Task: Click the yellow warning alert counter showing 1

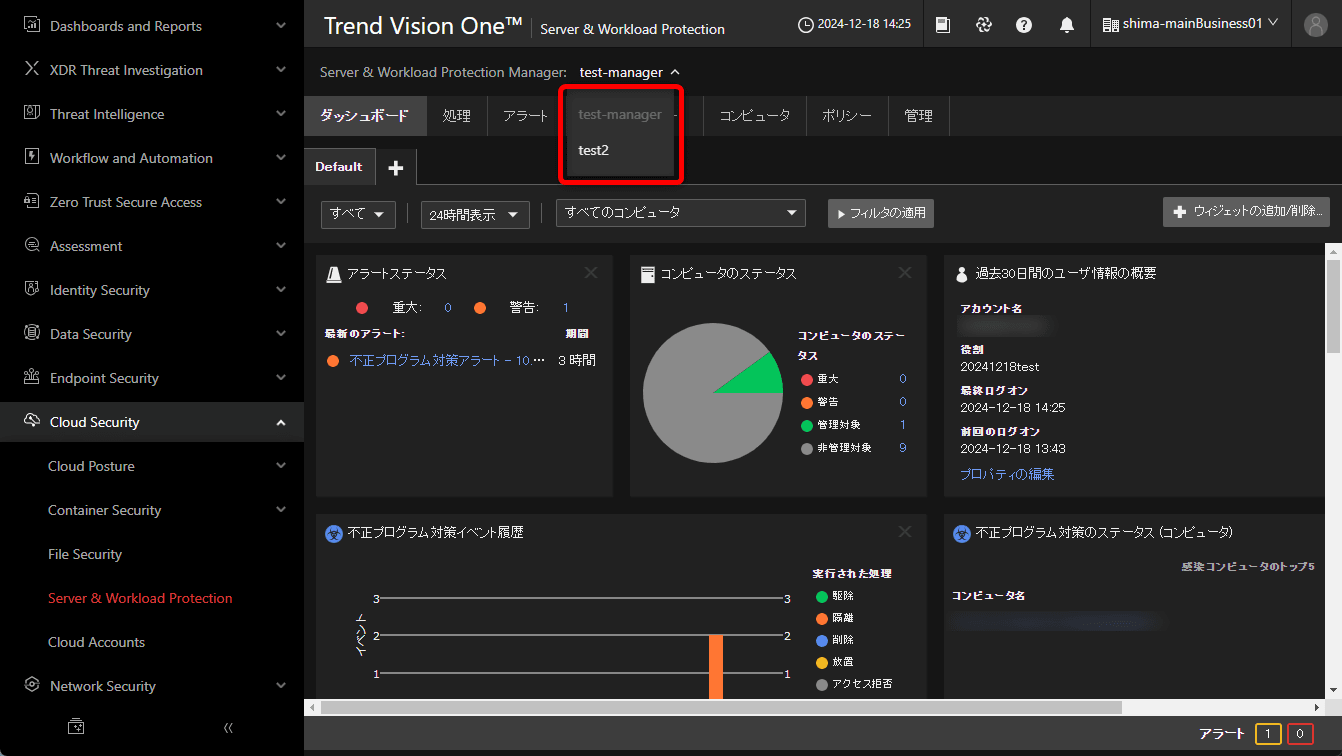Action: 1268,734
